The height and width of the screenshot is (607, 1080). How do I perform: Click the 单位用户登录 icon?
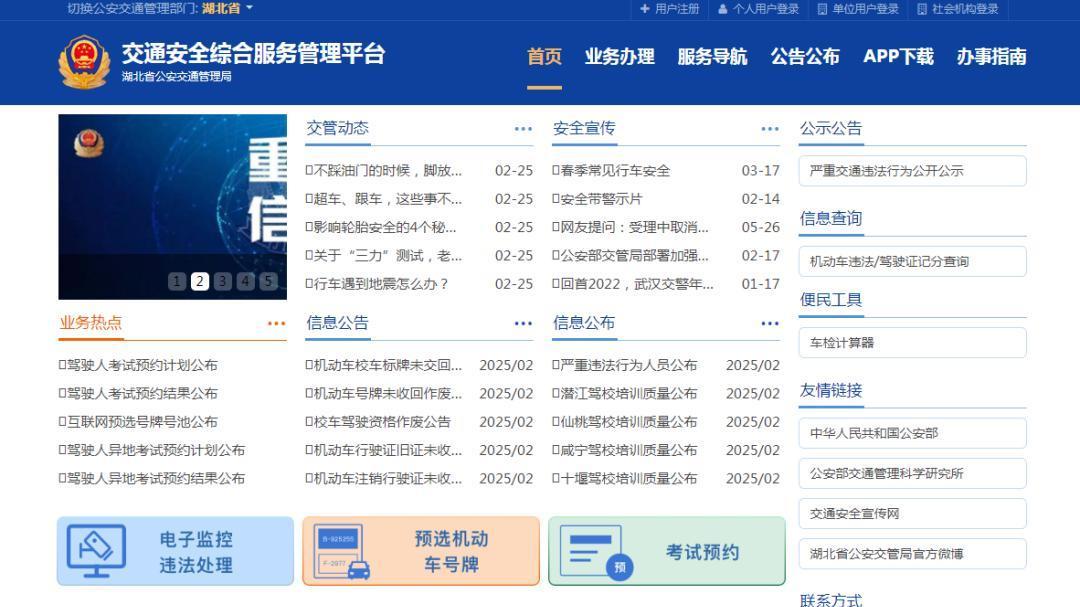coord(823,10)
